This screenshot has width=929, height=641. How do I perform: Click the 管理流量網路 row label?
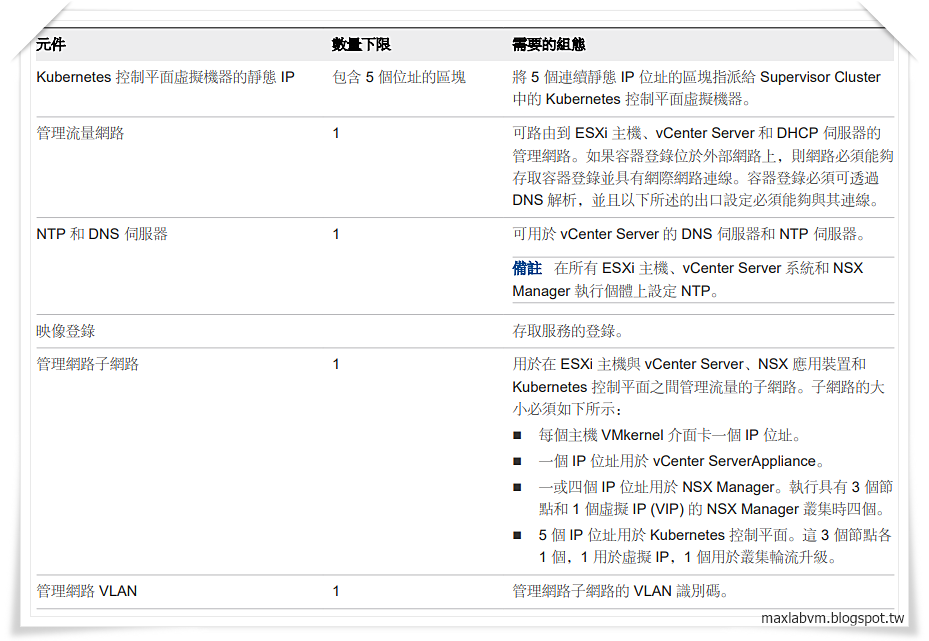pos(79,132)
